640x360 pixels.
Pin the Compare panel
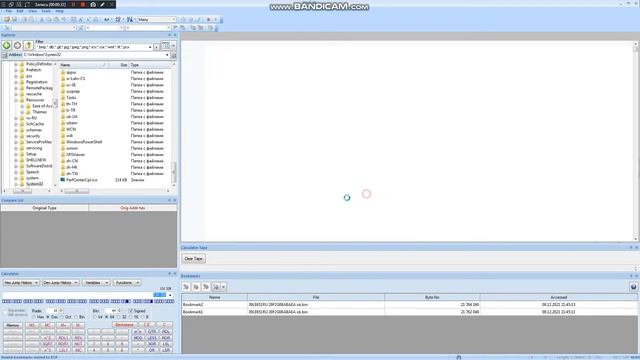(170, 200)
